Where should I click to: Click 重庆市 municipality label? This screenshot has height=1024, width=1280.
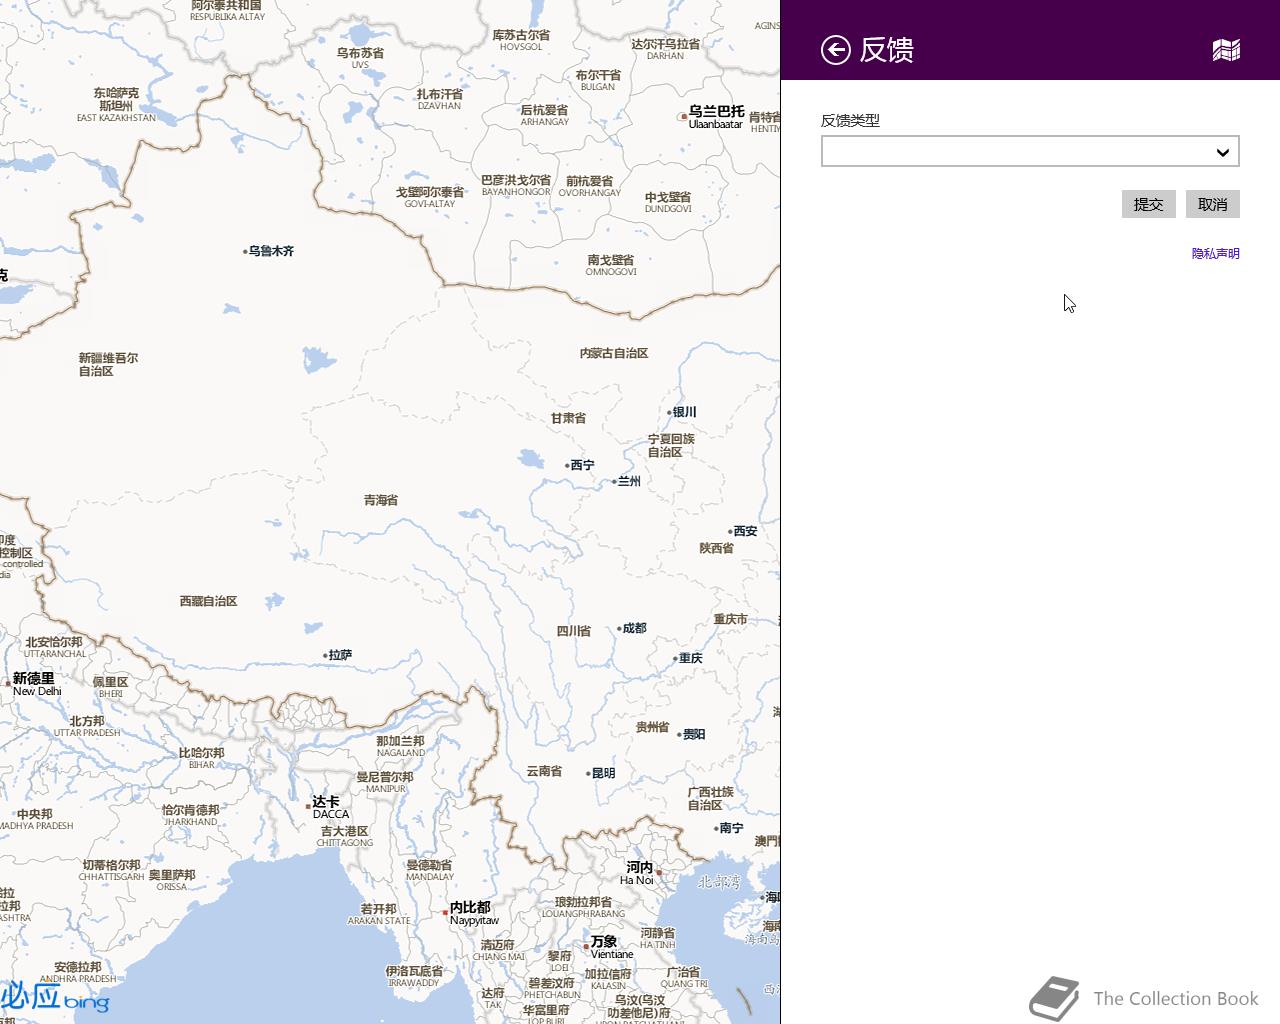tap(730, 619)
